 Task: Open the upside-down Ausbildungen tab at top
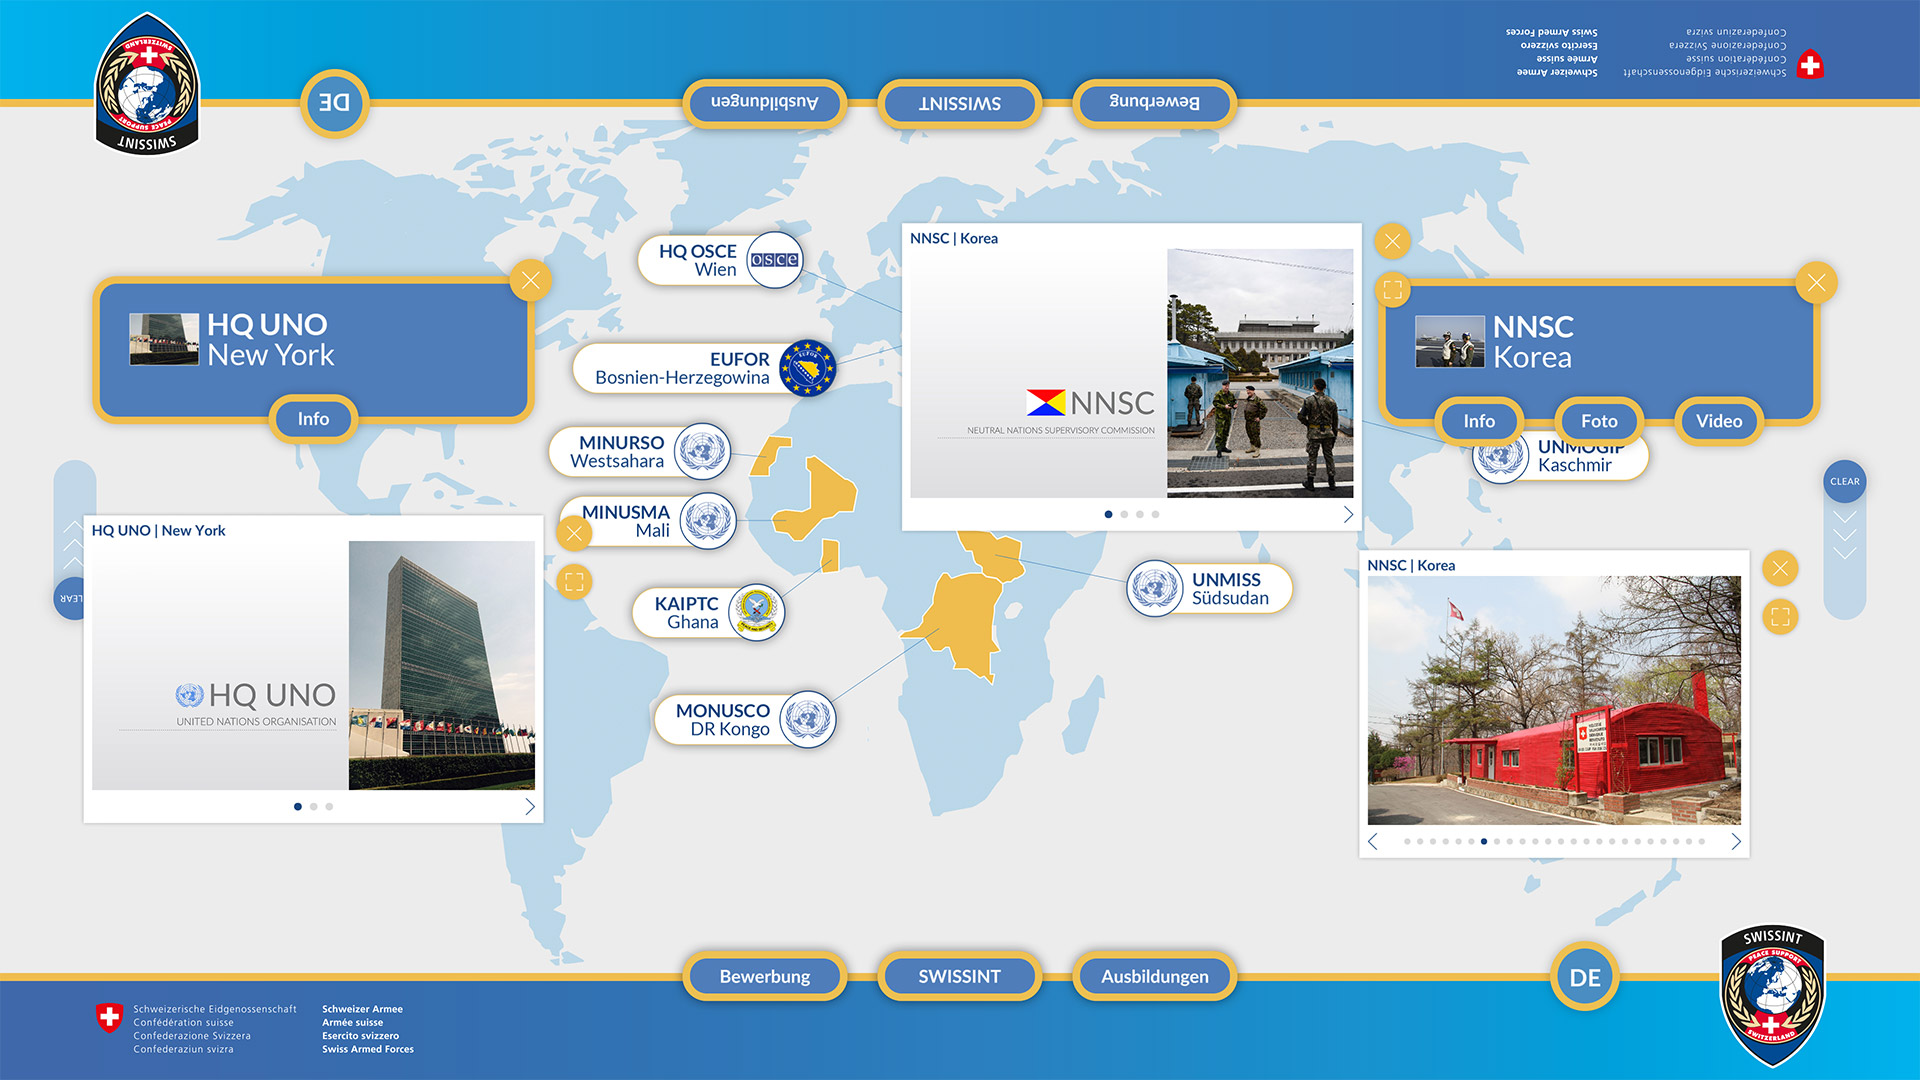point(765,102)
